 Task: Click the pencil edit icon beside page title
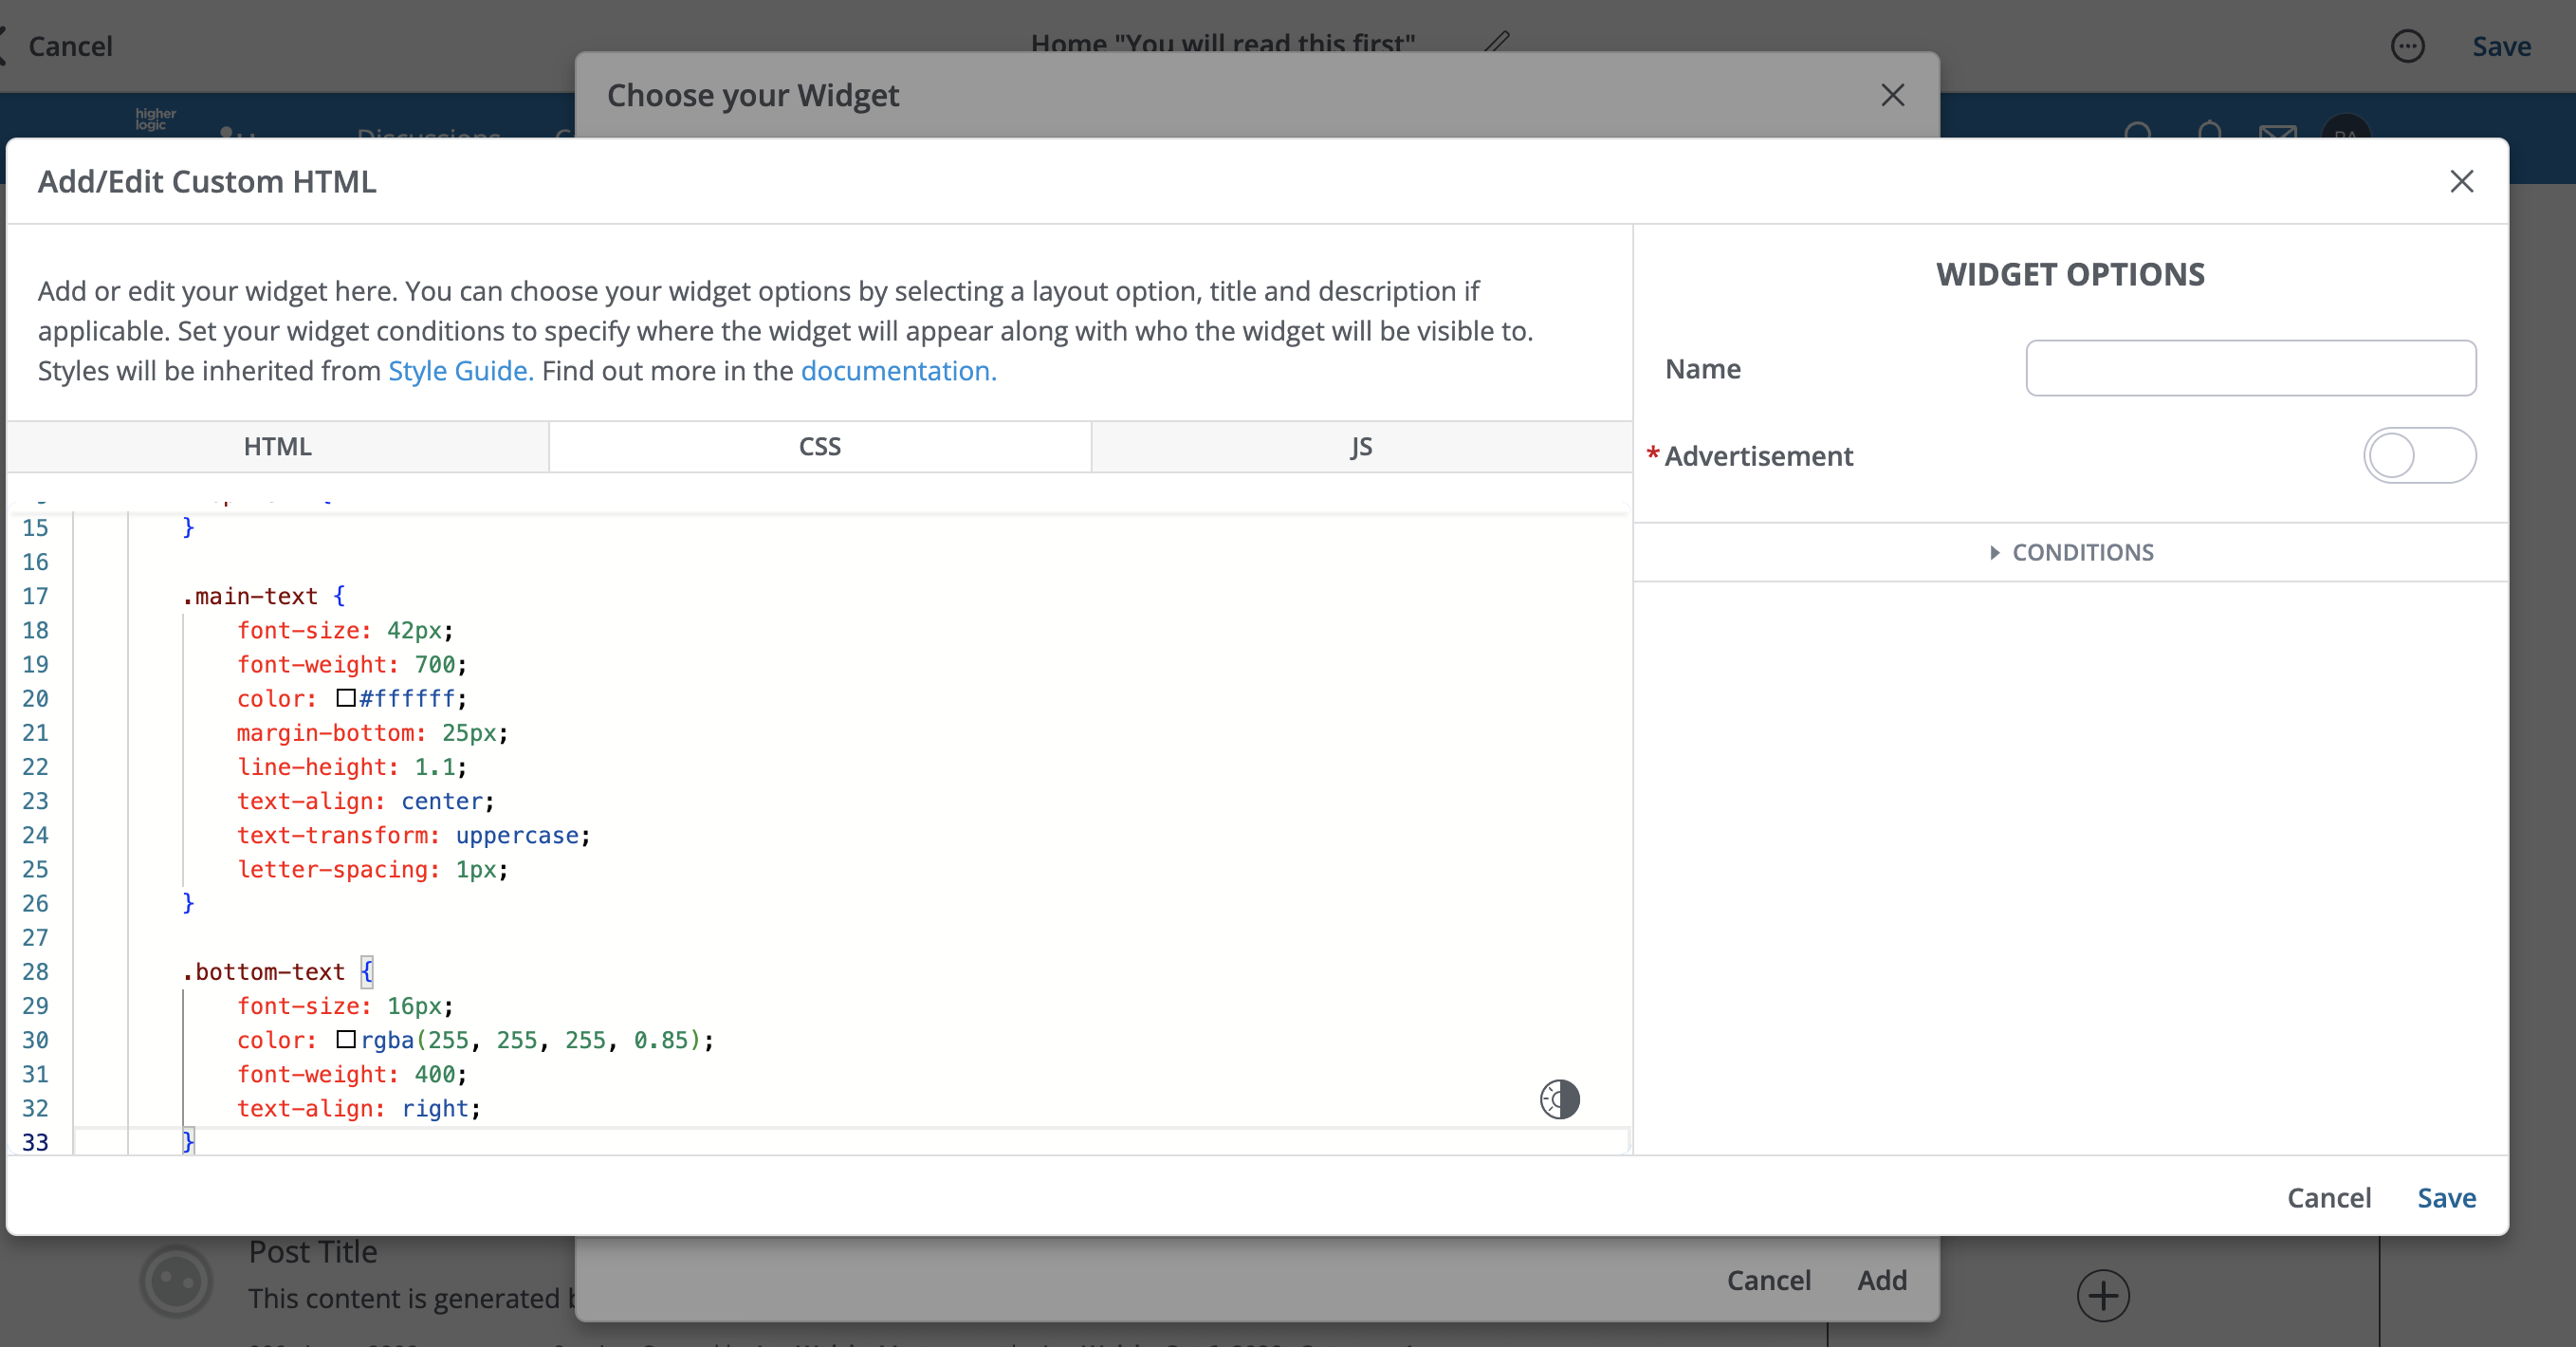(1497, 42)
